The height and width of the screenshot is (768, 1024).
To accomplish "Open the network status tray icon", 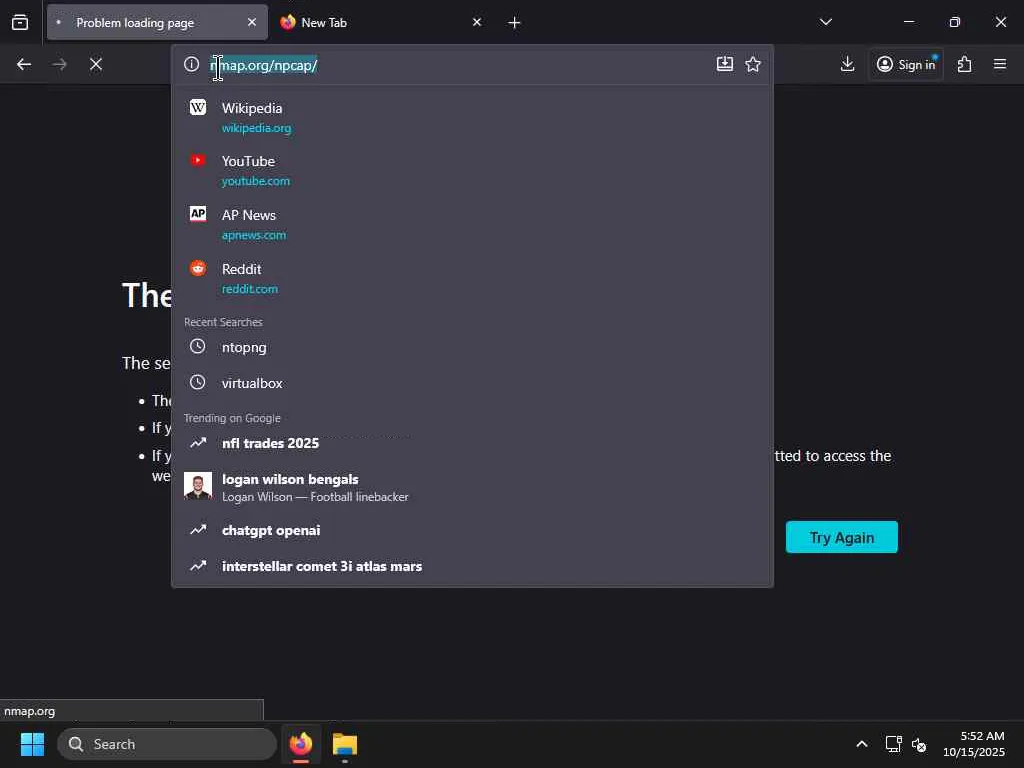I will (893, 744).
